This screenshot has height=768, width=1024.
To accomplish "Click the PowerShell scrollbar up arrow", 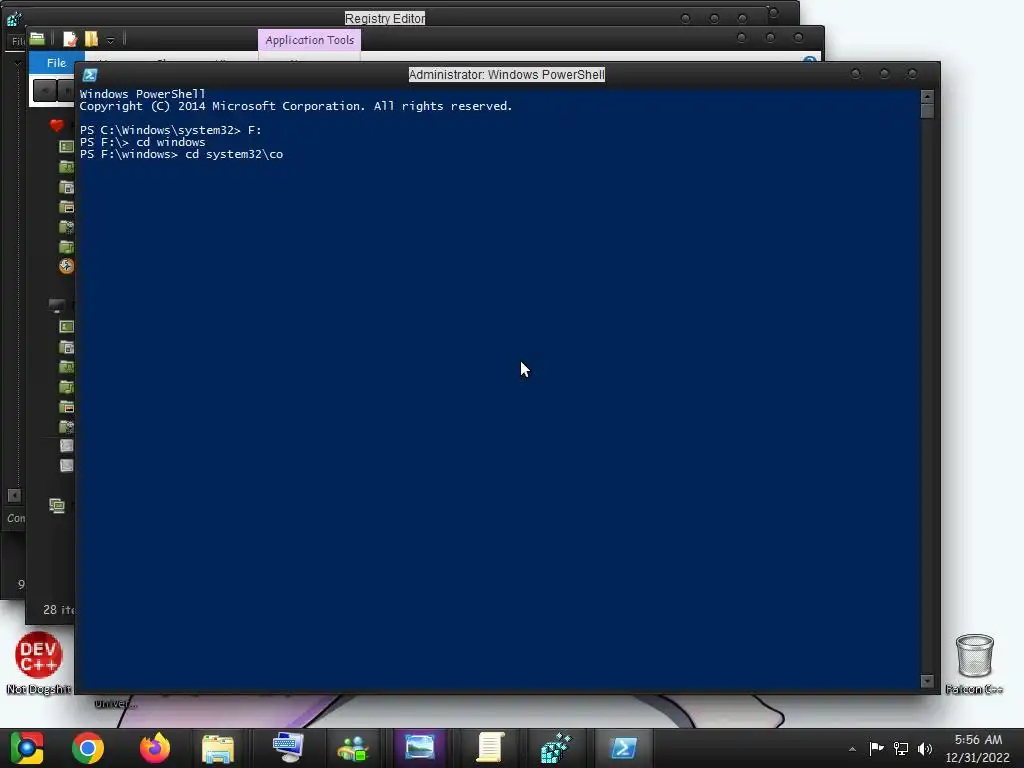I will tap(927, 97).
